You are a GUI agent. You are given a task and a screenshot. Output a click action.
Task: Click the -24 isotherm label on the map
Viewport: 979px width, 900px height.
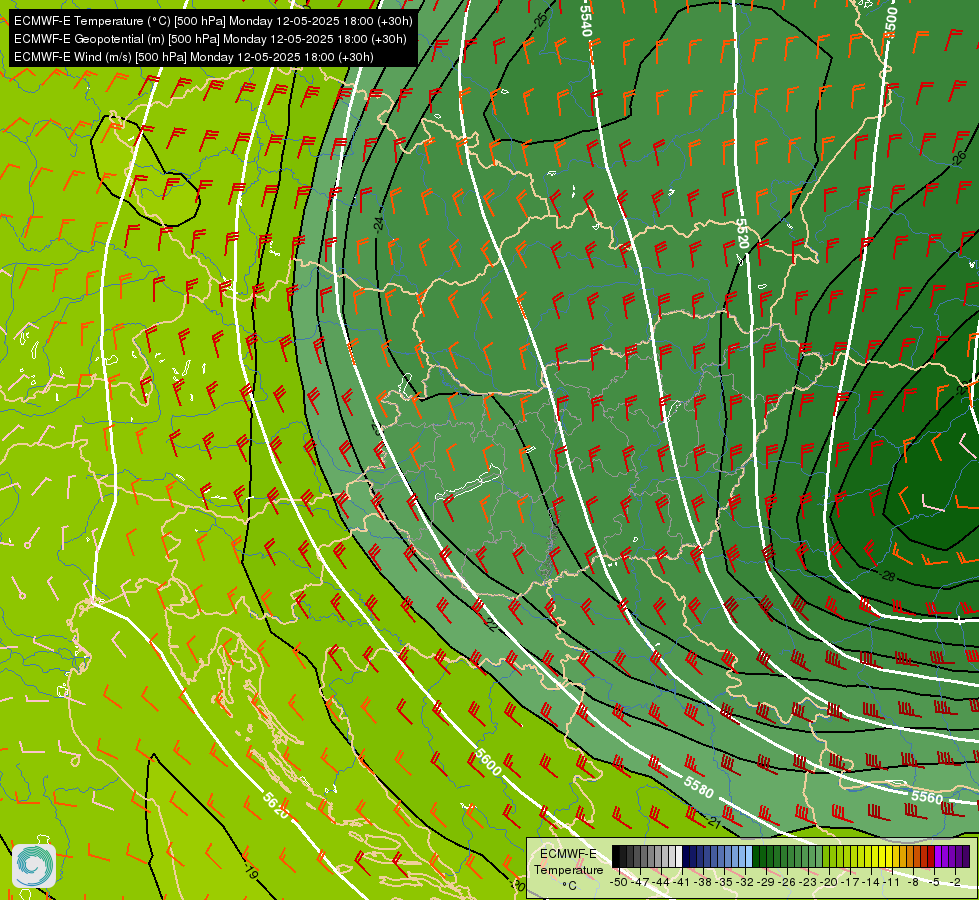click(378, 225)
